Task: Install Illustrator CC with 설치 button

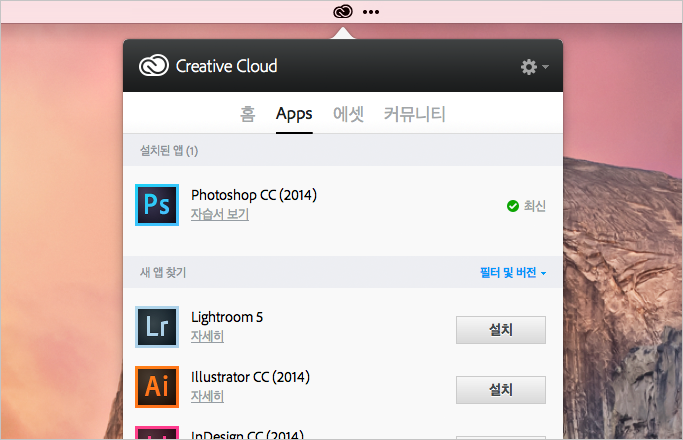Action: [500, 390]
